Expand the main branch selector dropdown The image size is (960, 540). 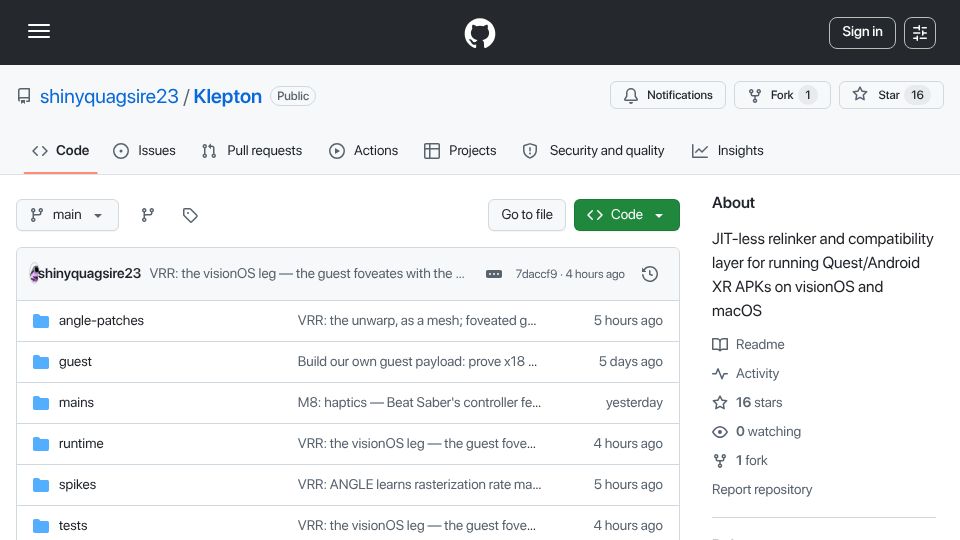point(67,215)
